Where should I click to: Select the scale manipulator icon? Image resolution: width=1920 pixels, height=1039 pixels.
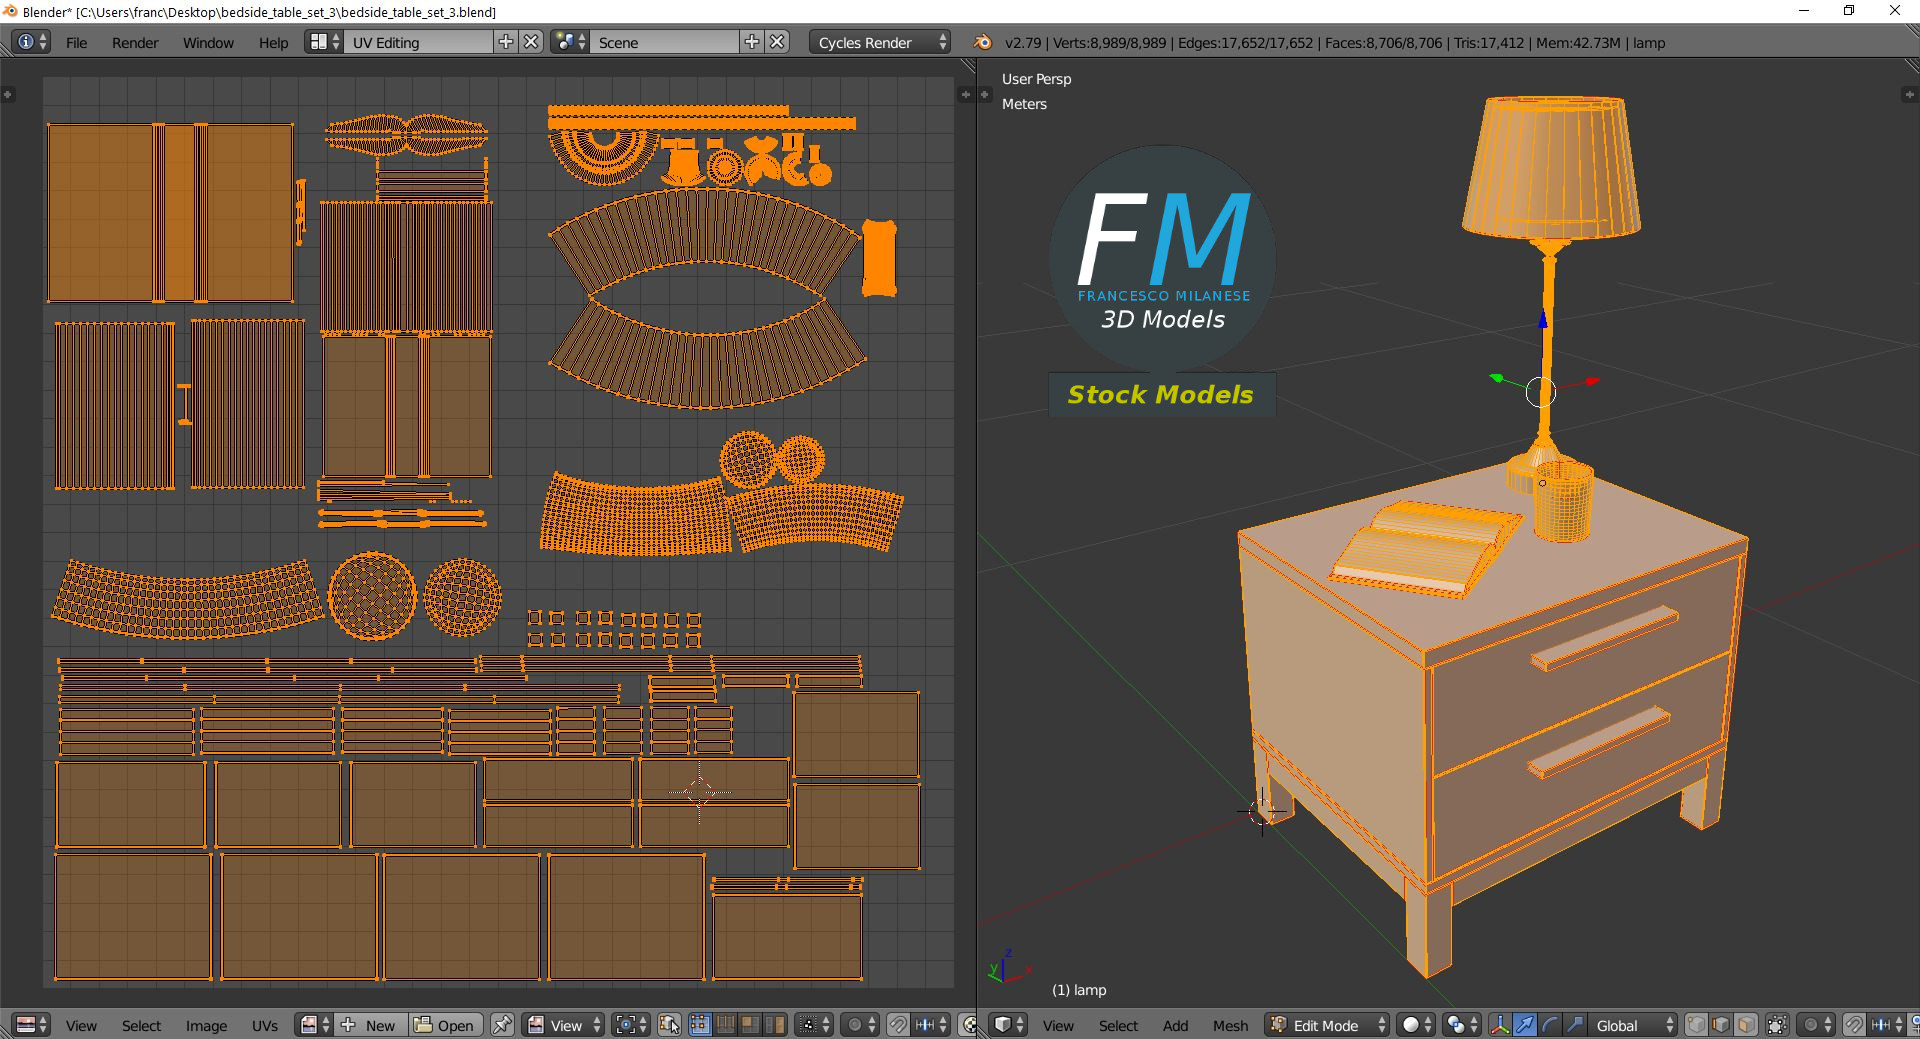point(1574,1025)
